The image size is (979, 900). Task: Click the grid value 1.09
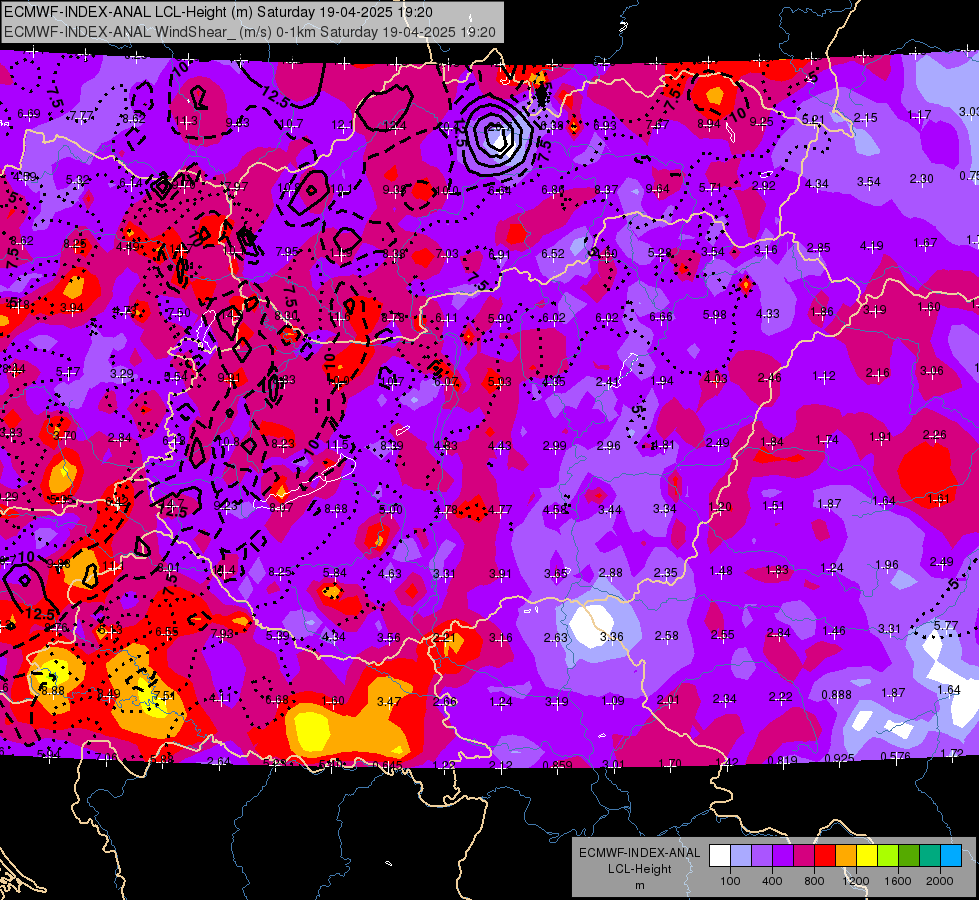[612, 701]
